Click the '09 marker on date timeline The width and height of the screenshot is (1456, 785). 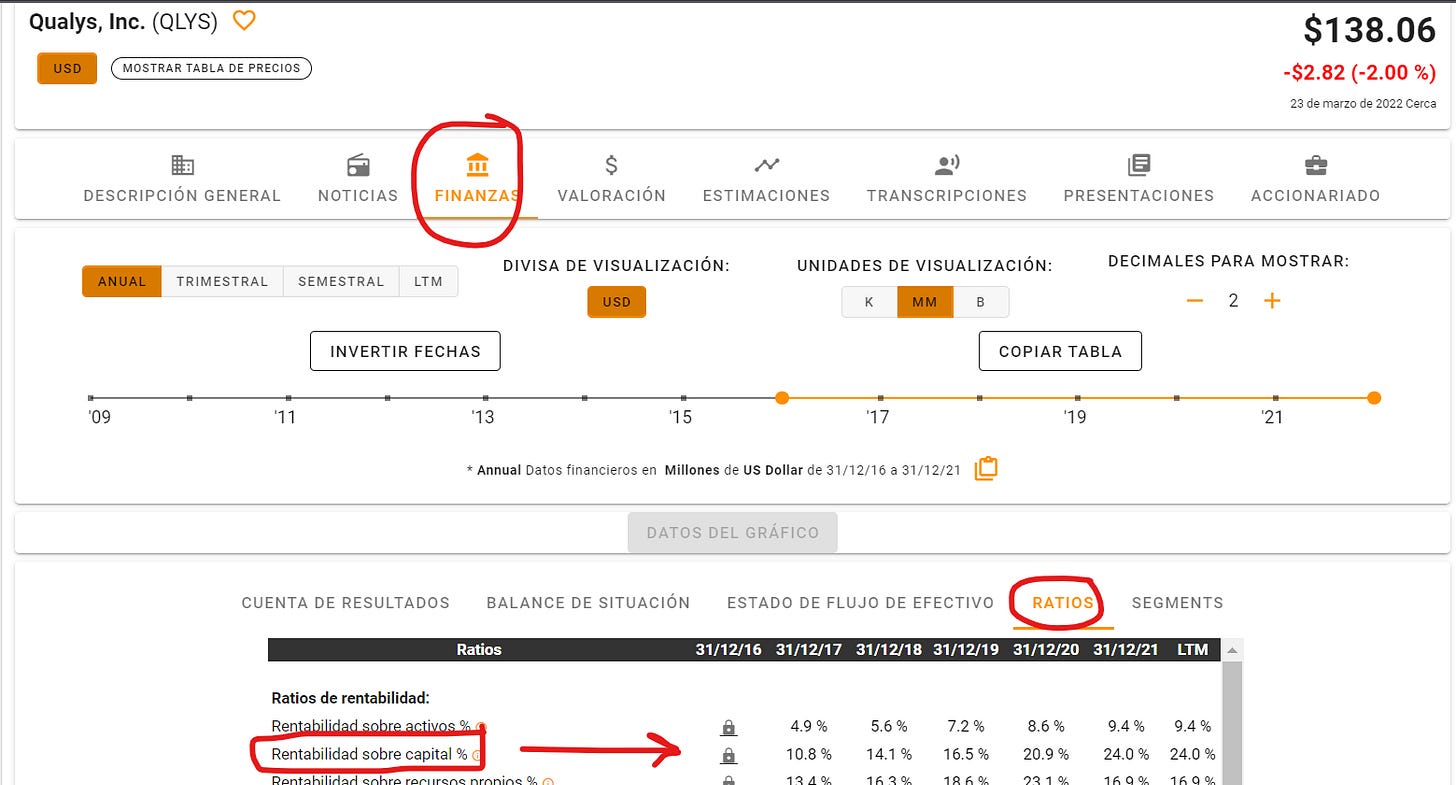tap(91, 398)
